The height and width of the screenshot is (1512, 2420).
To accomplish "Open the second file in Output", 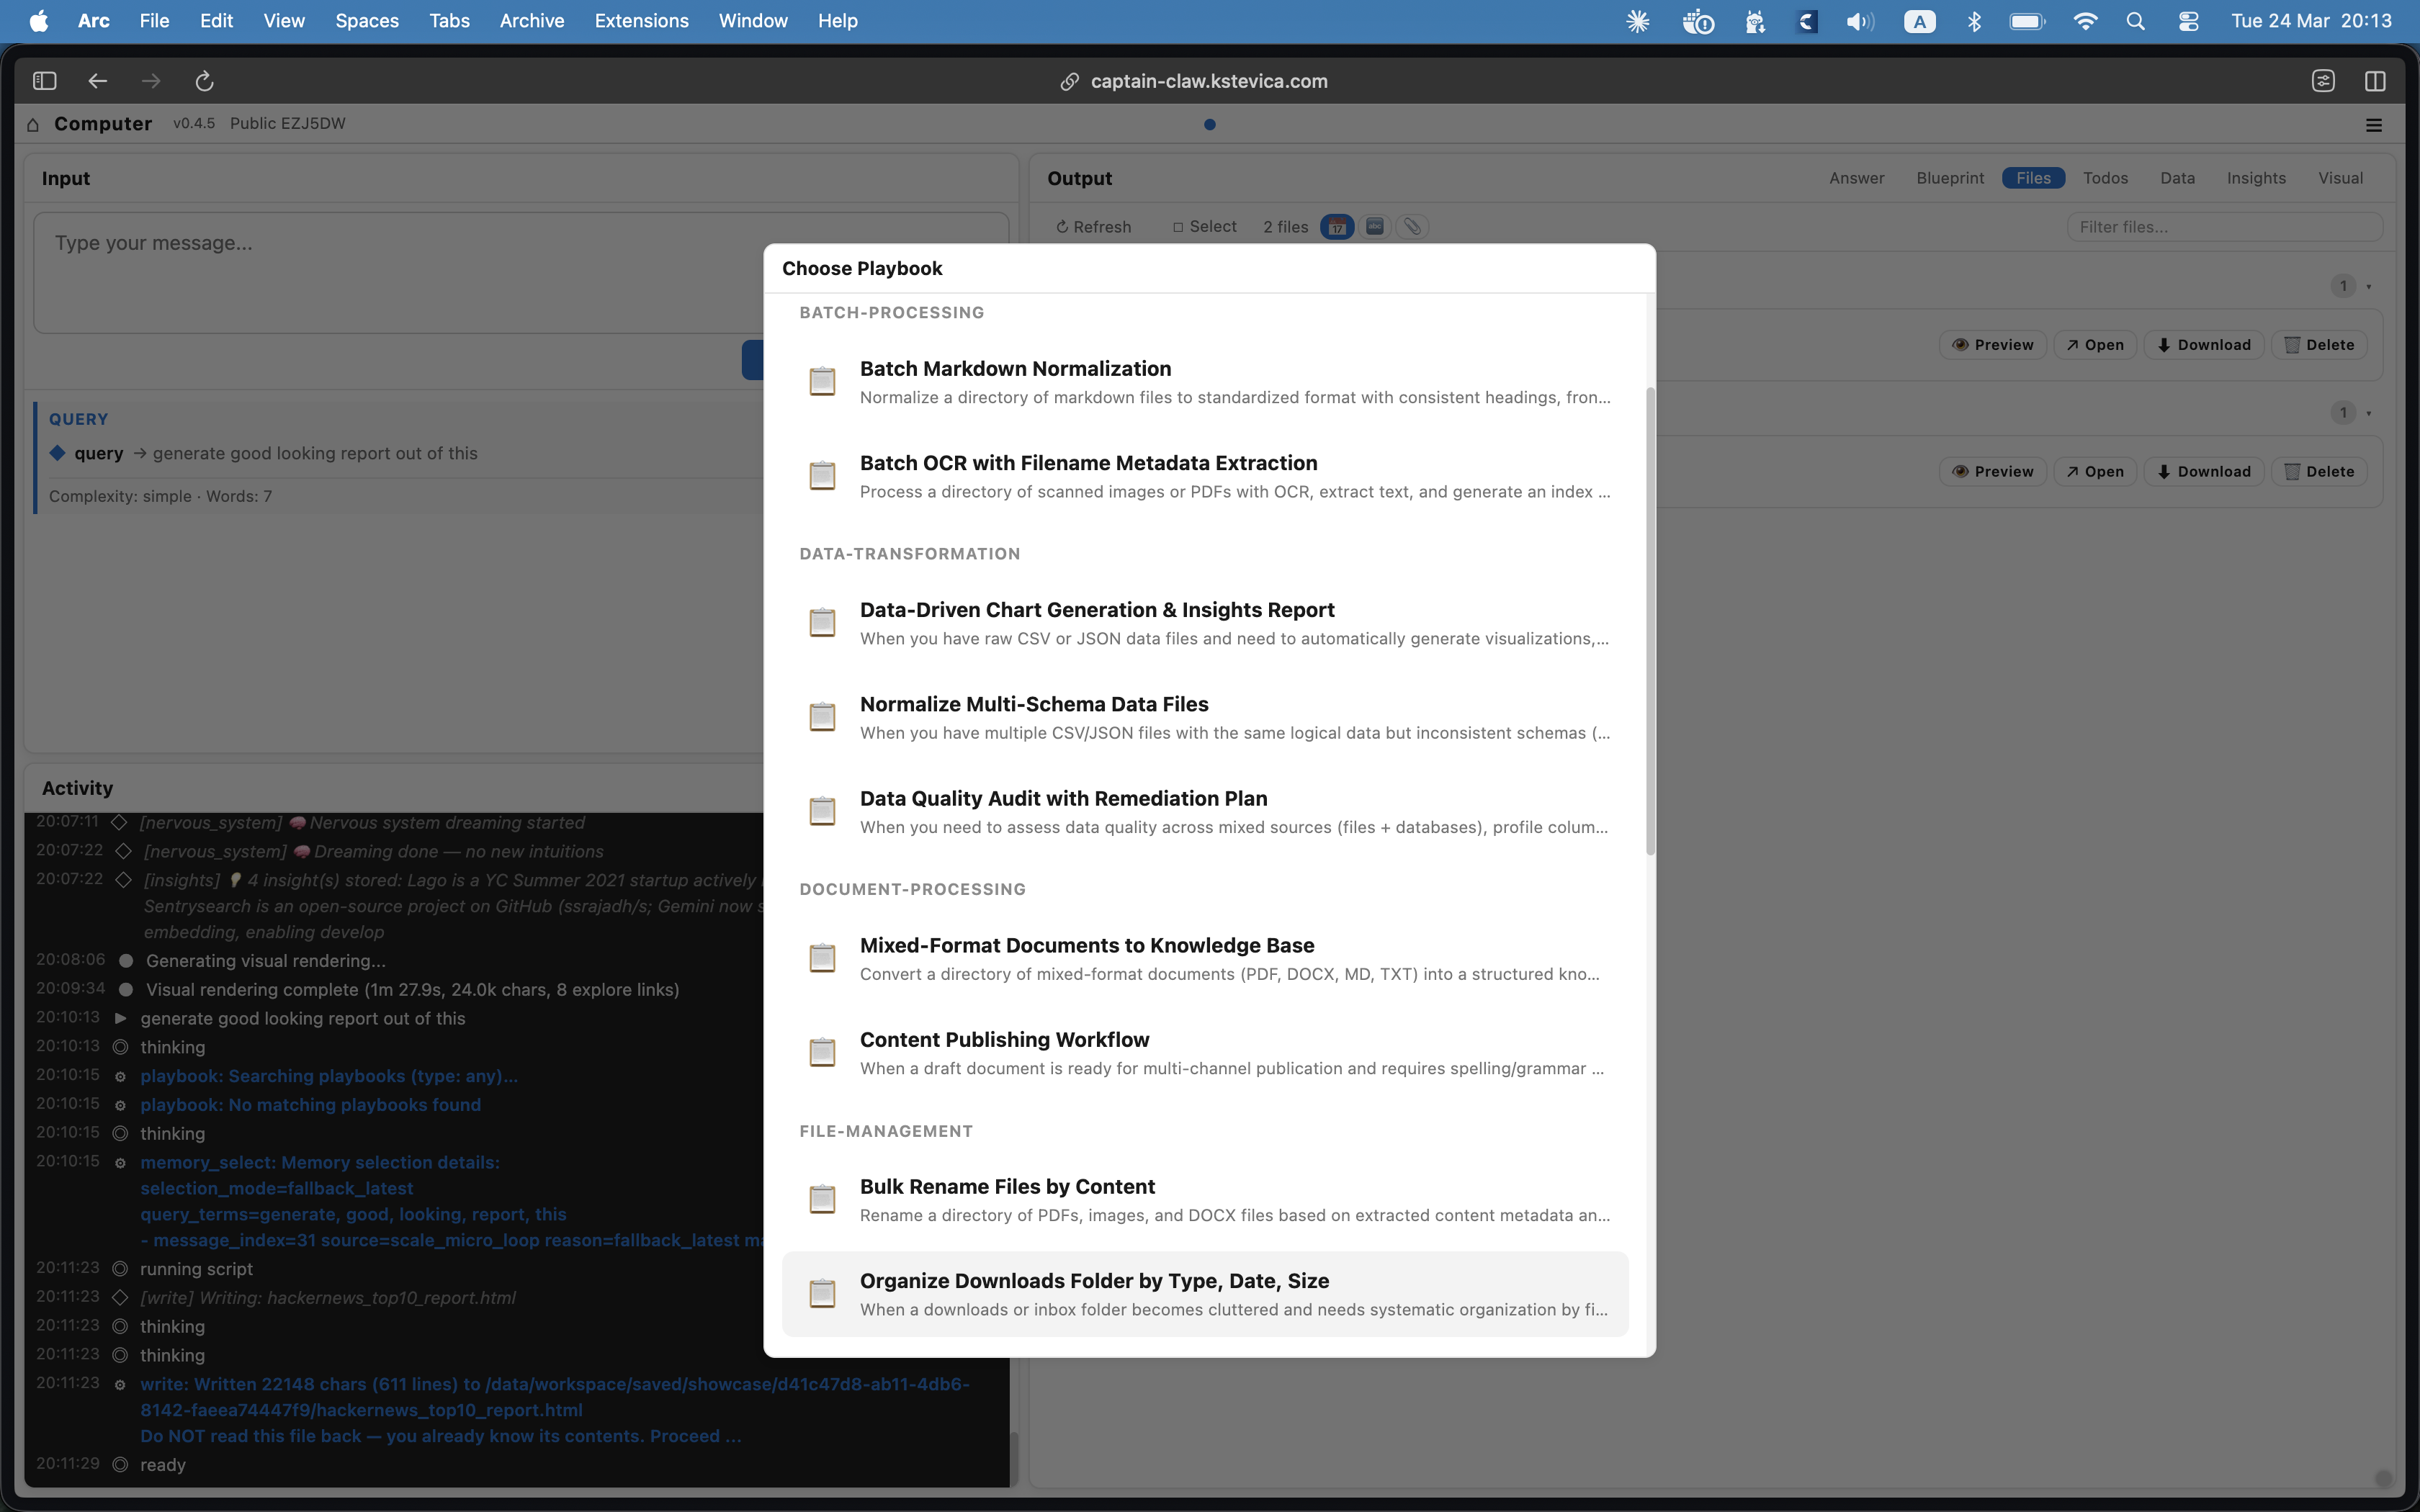I will coord(2094,472).
